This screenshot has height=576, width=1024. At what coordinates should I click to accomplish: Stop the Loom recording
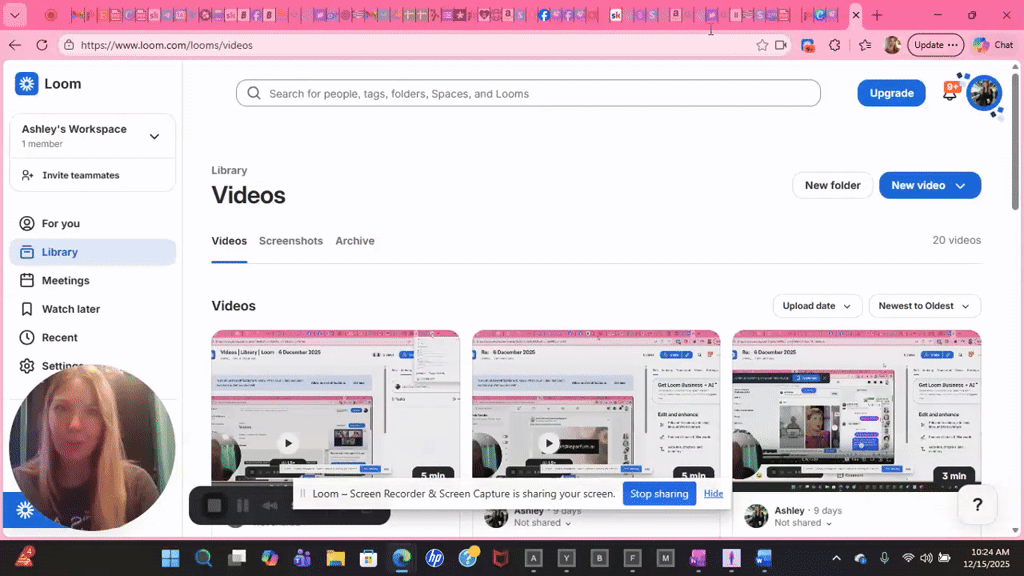tap(214, 505)
